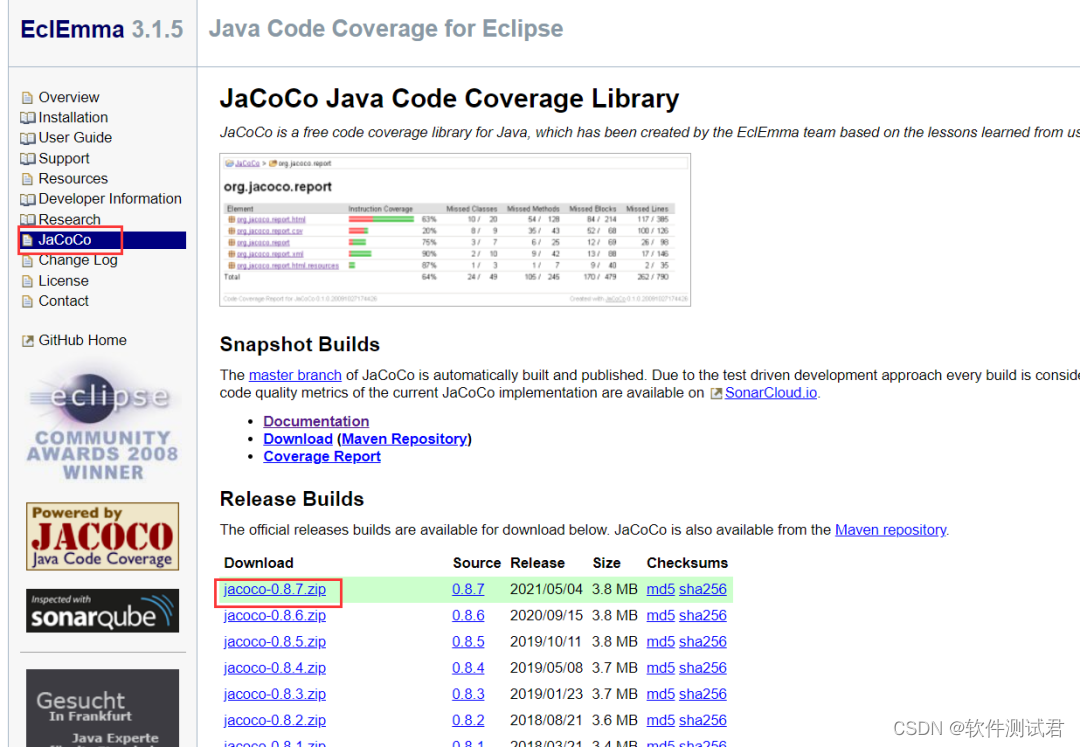Open the Research menu item
Image resolution: width=1080 pixels, height=747 pixels.
pyautogui.click(x=70, y=220)
